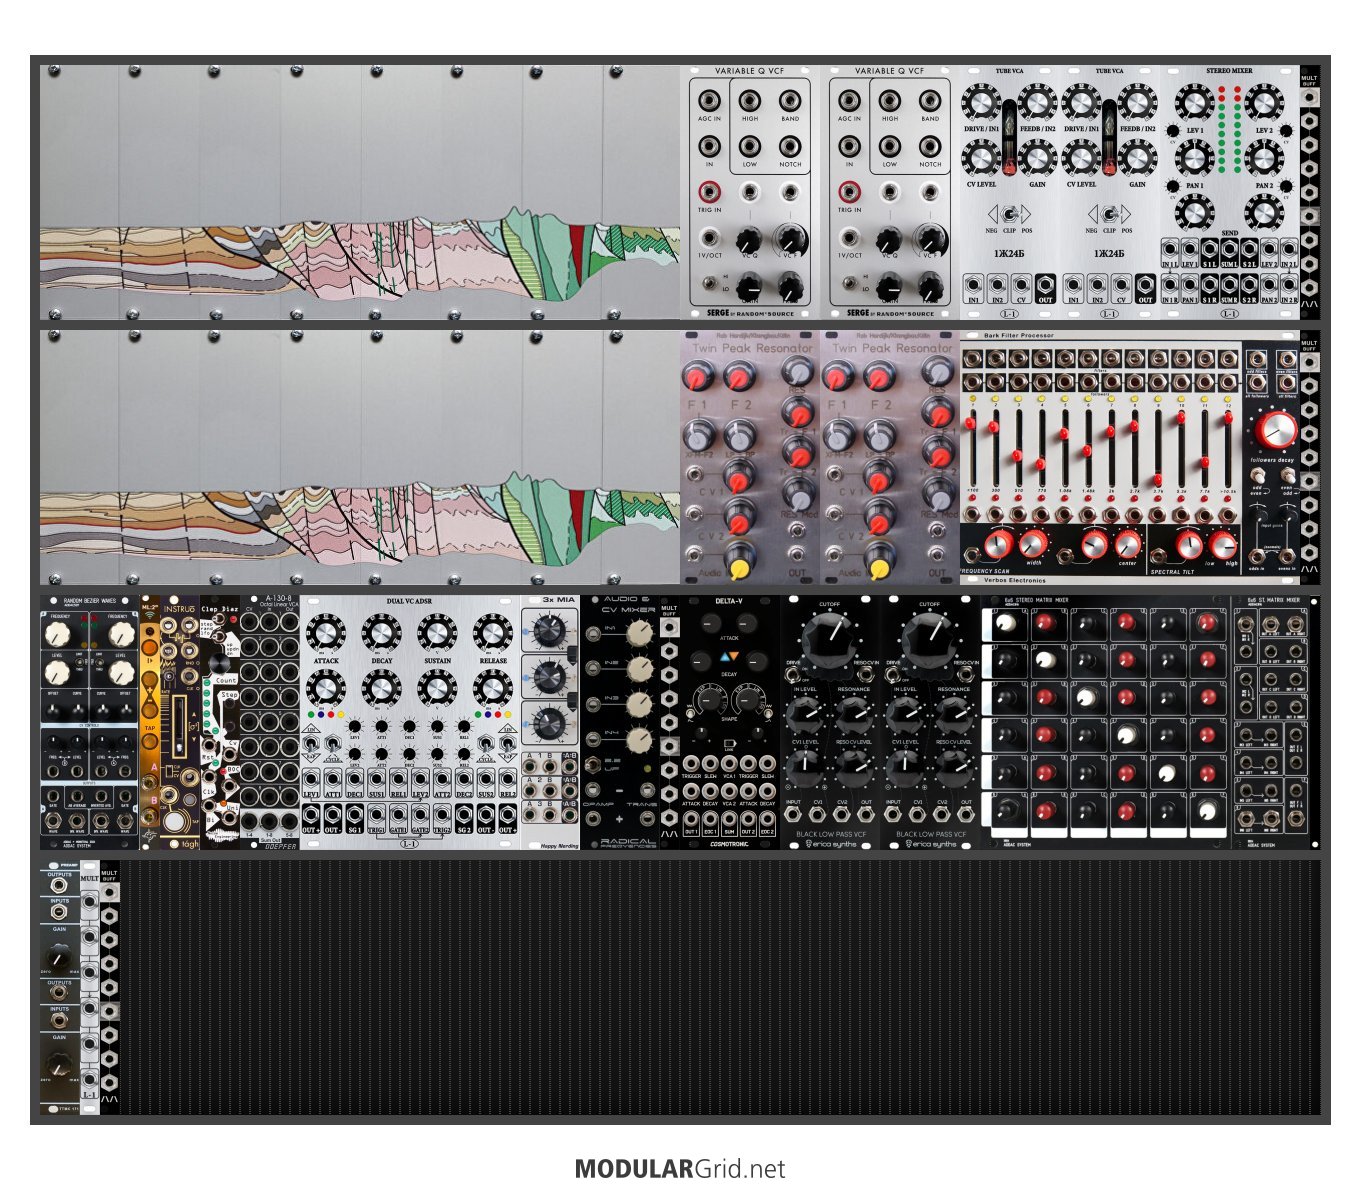The image size is (1361, 1190).
Task: Click bottom-right white knob on 6x6 Matrix Mixer
Action: point(1207,809)
